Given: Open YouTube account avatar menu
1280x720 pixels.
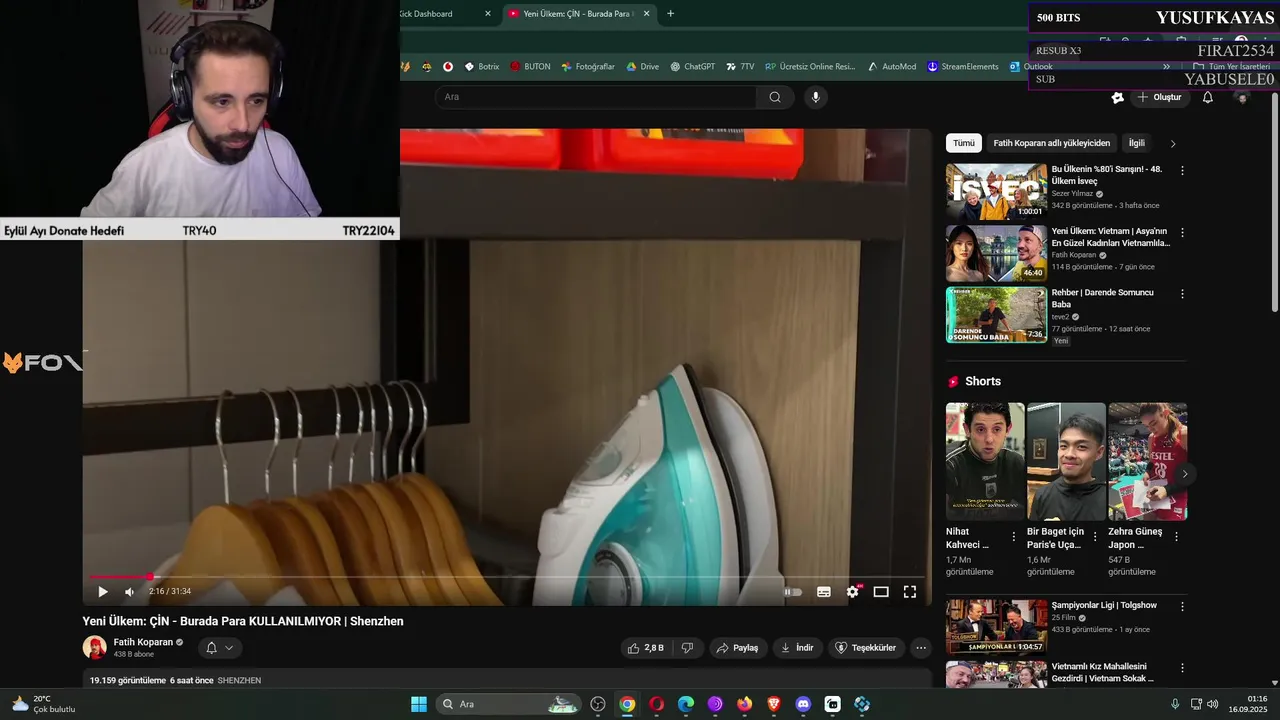Looking at the screenshot, I should tap(1243, 97).
